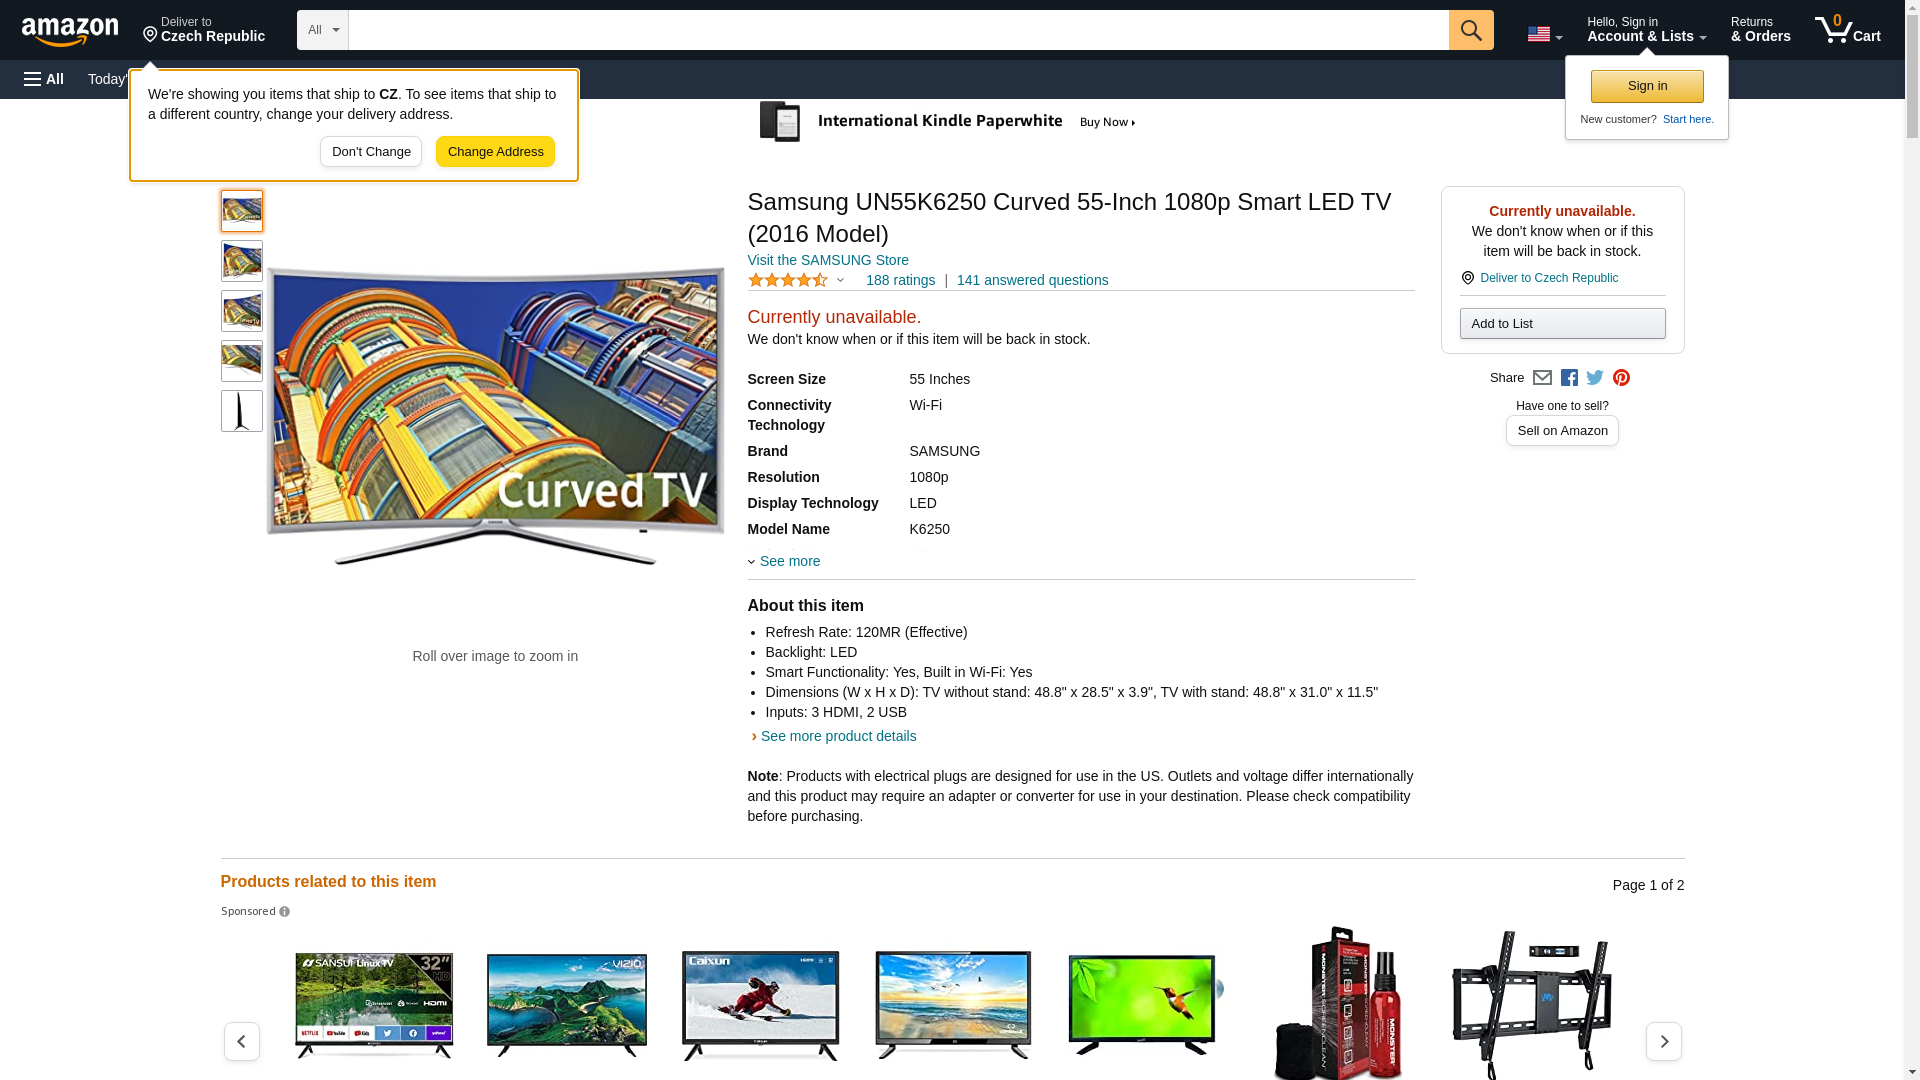
Task: Open star rating breakdown dropdown arrow
Action: 840,281
